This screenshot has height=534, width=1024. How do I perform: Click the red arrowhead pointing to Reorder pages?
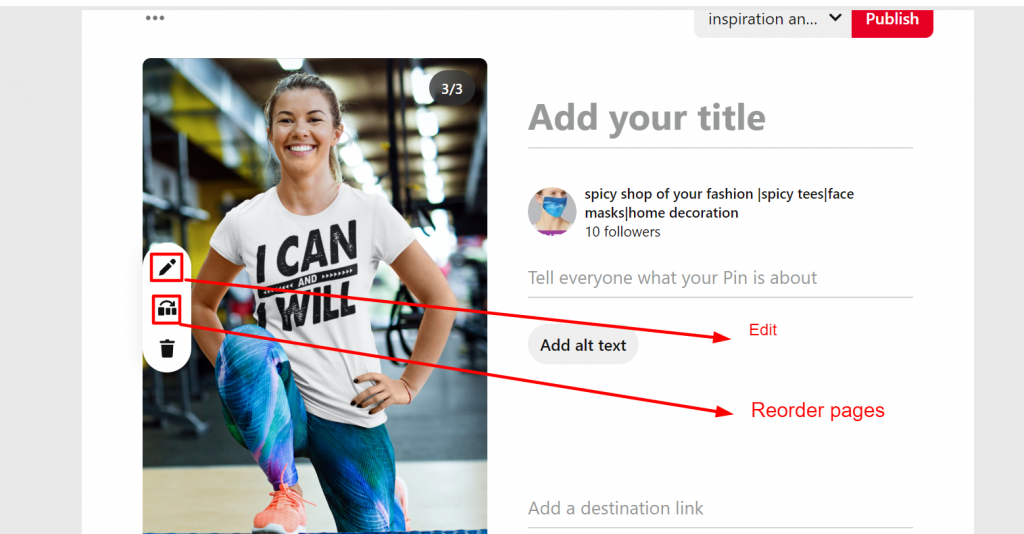[x=724, y=411]
